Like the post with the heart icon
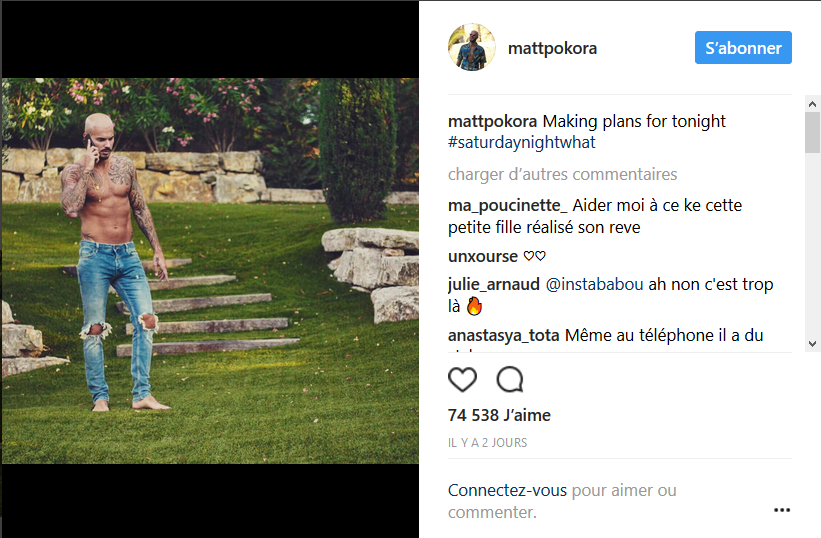 pyautogui.click(x=462, y=380)
